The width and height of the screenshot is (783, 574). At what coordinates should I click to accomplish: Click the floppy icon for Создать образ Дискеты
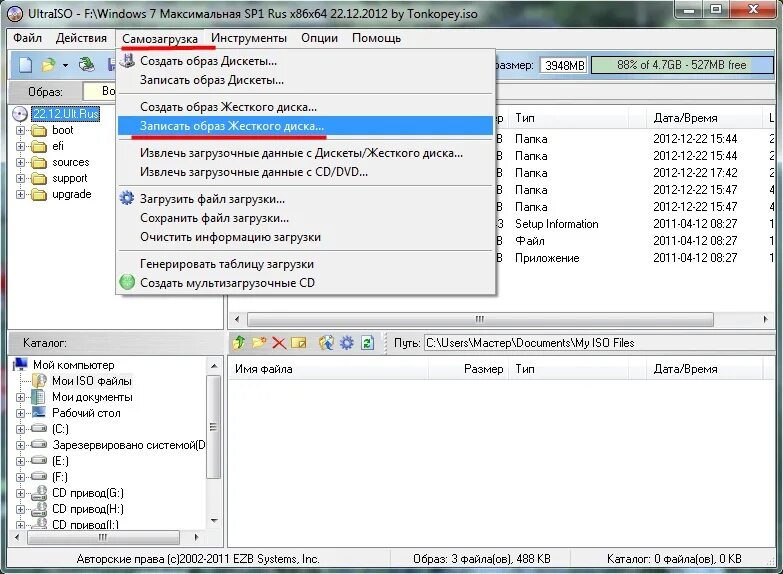tap(127, 61)
